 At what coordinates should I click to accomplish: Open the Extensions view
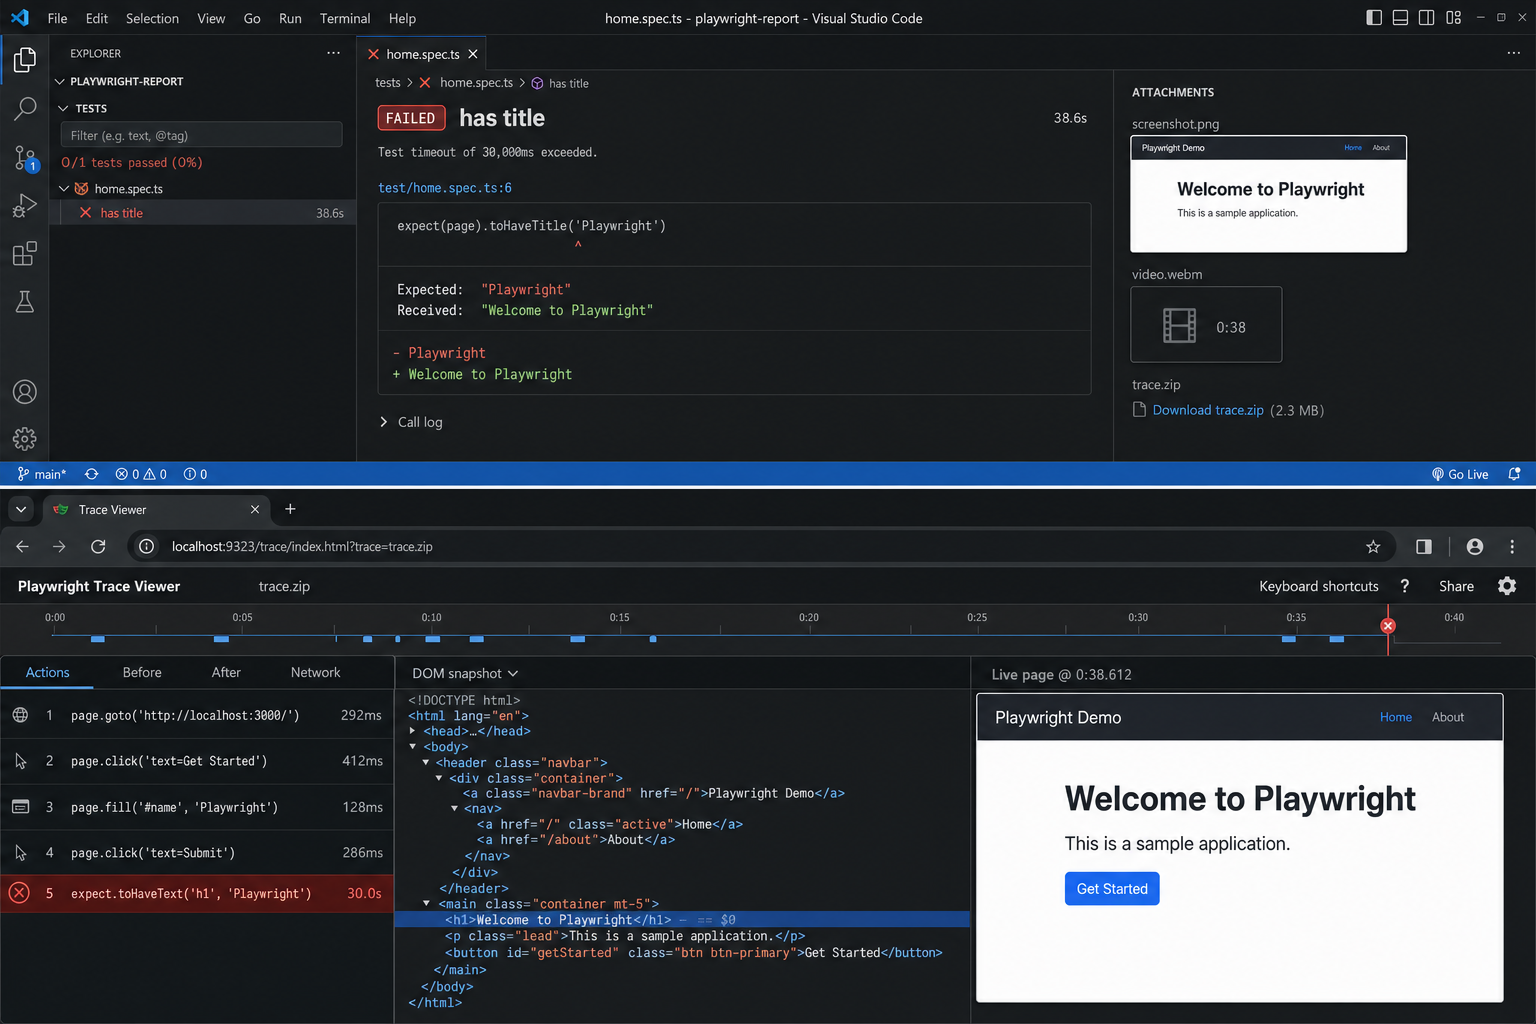(25, 254)
